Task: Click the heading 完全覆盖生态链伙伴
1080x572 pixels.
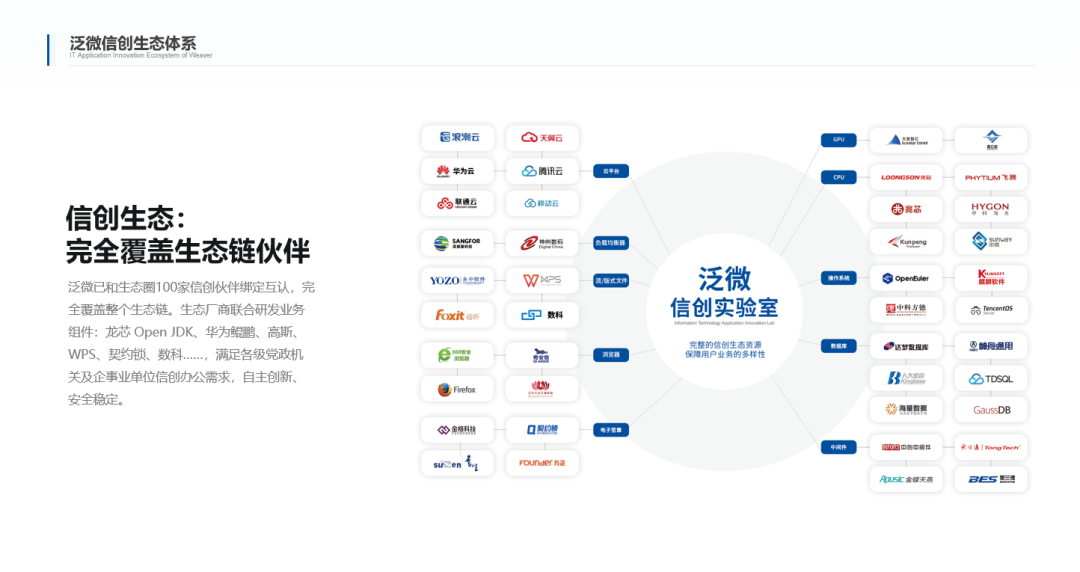Action: 188,252
